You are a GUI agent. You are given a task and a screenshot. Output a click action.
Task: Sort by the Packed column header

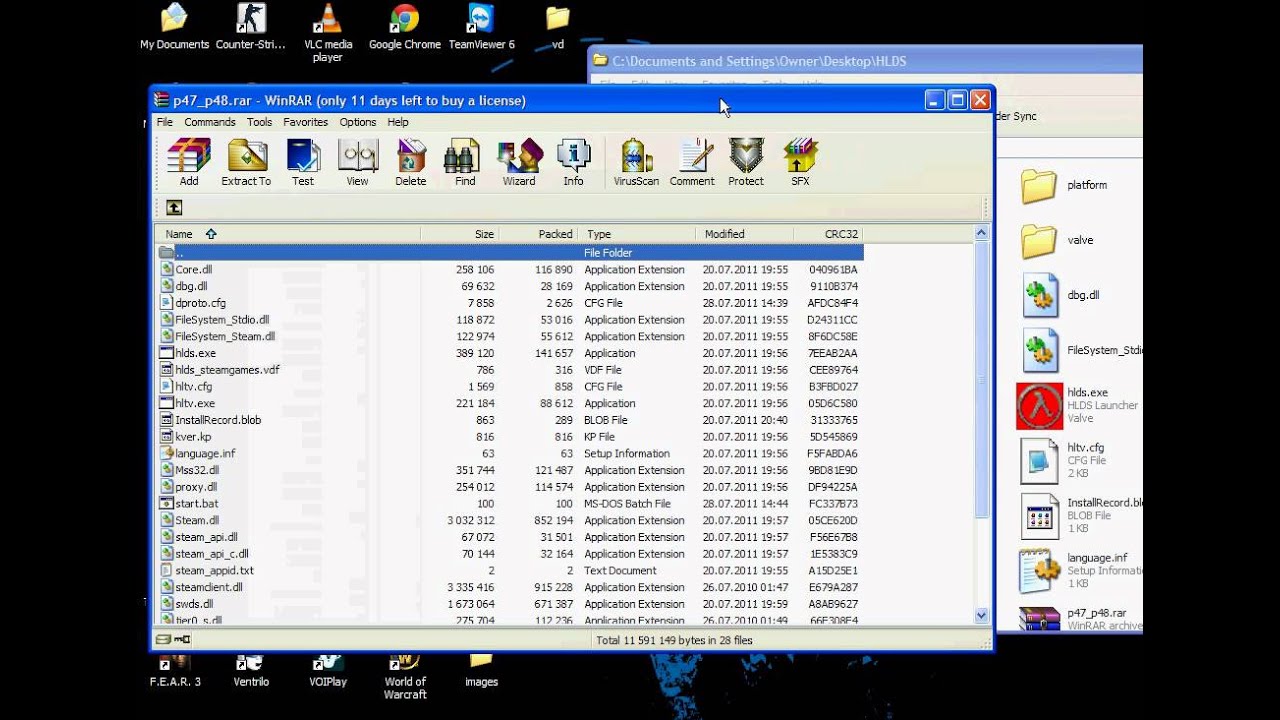(x=539, y=234)
